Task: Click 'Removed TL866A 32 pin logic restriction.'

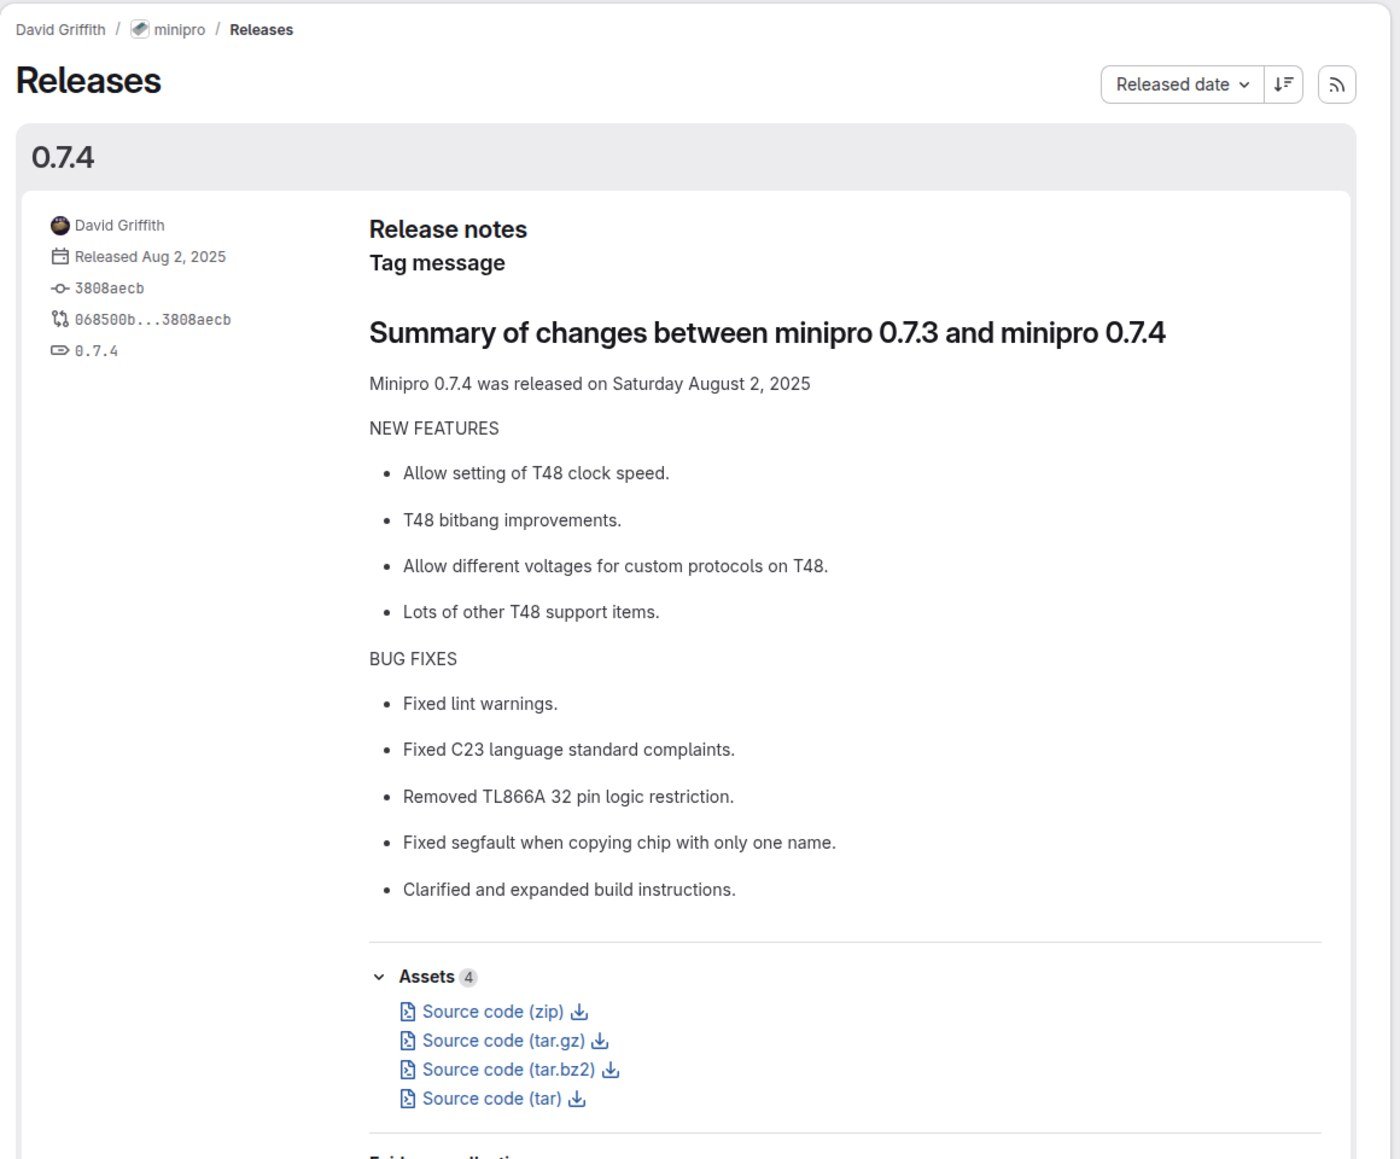Action: click(x=568, y=797)
